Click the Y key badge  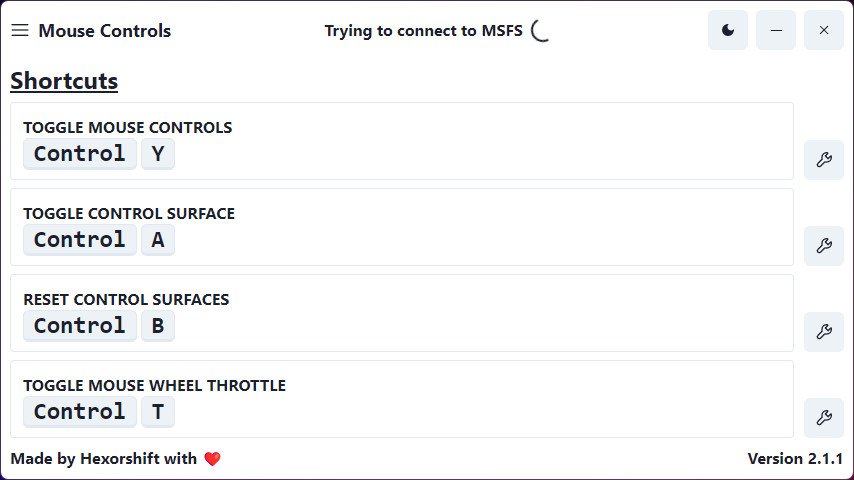pos(158,154)
